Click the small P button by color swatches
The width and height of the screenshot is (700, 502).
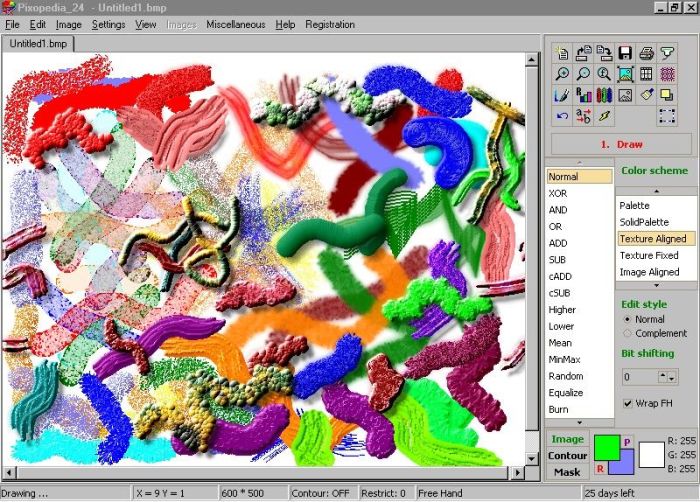[x=627, y=442]
